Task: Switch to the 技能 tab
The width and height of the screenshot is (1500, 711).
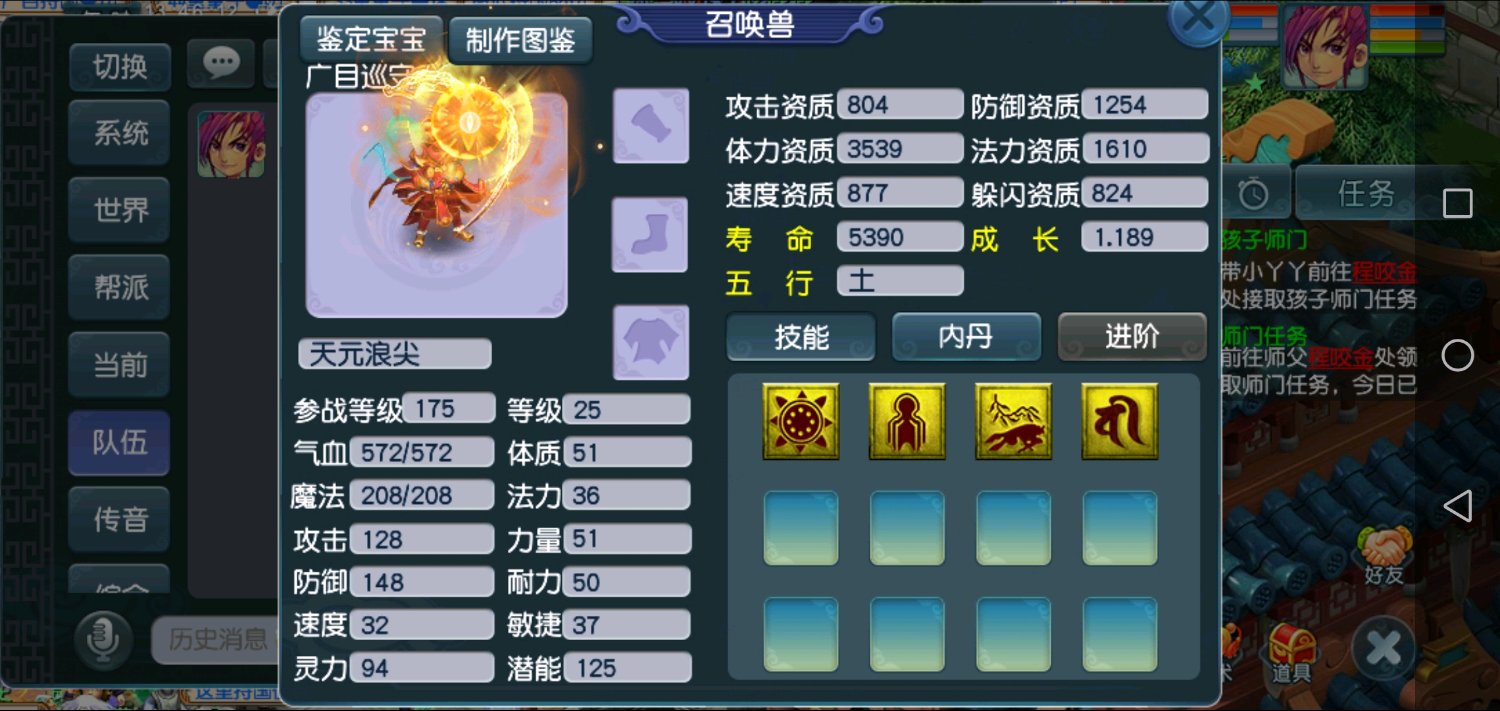Action: pos(801,337)
